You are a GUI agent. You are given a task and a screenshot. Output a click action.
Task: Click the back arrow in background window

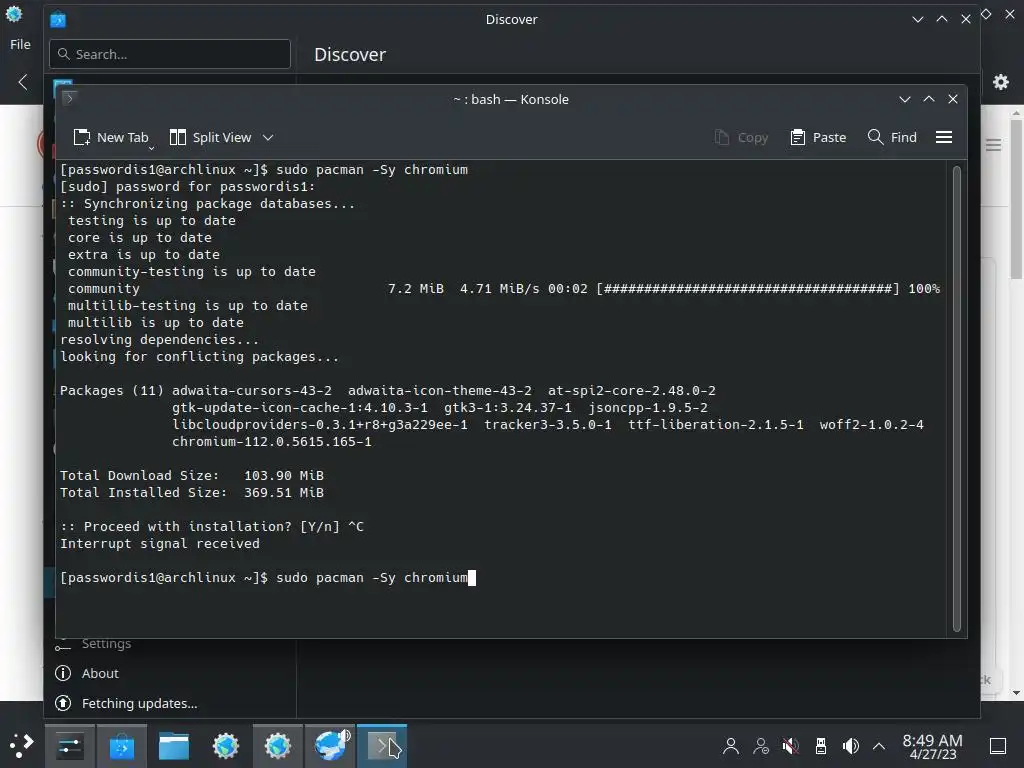(23, 82)
